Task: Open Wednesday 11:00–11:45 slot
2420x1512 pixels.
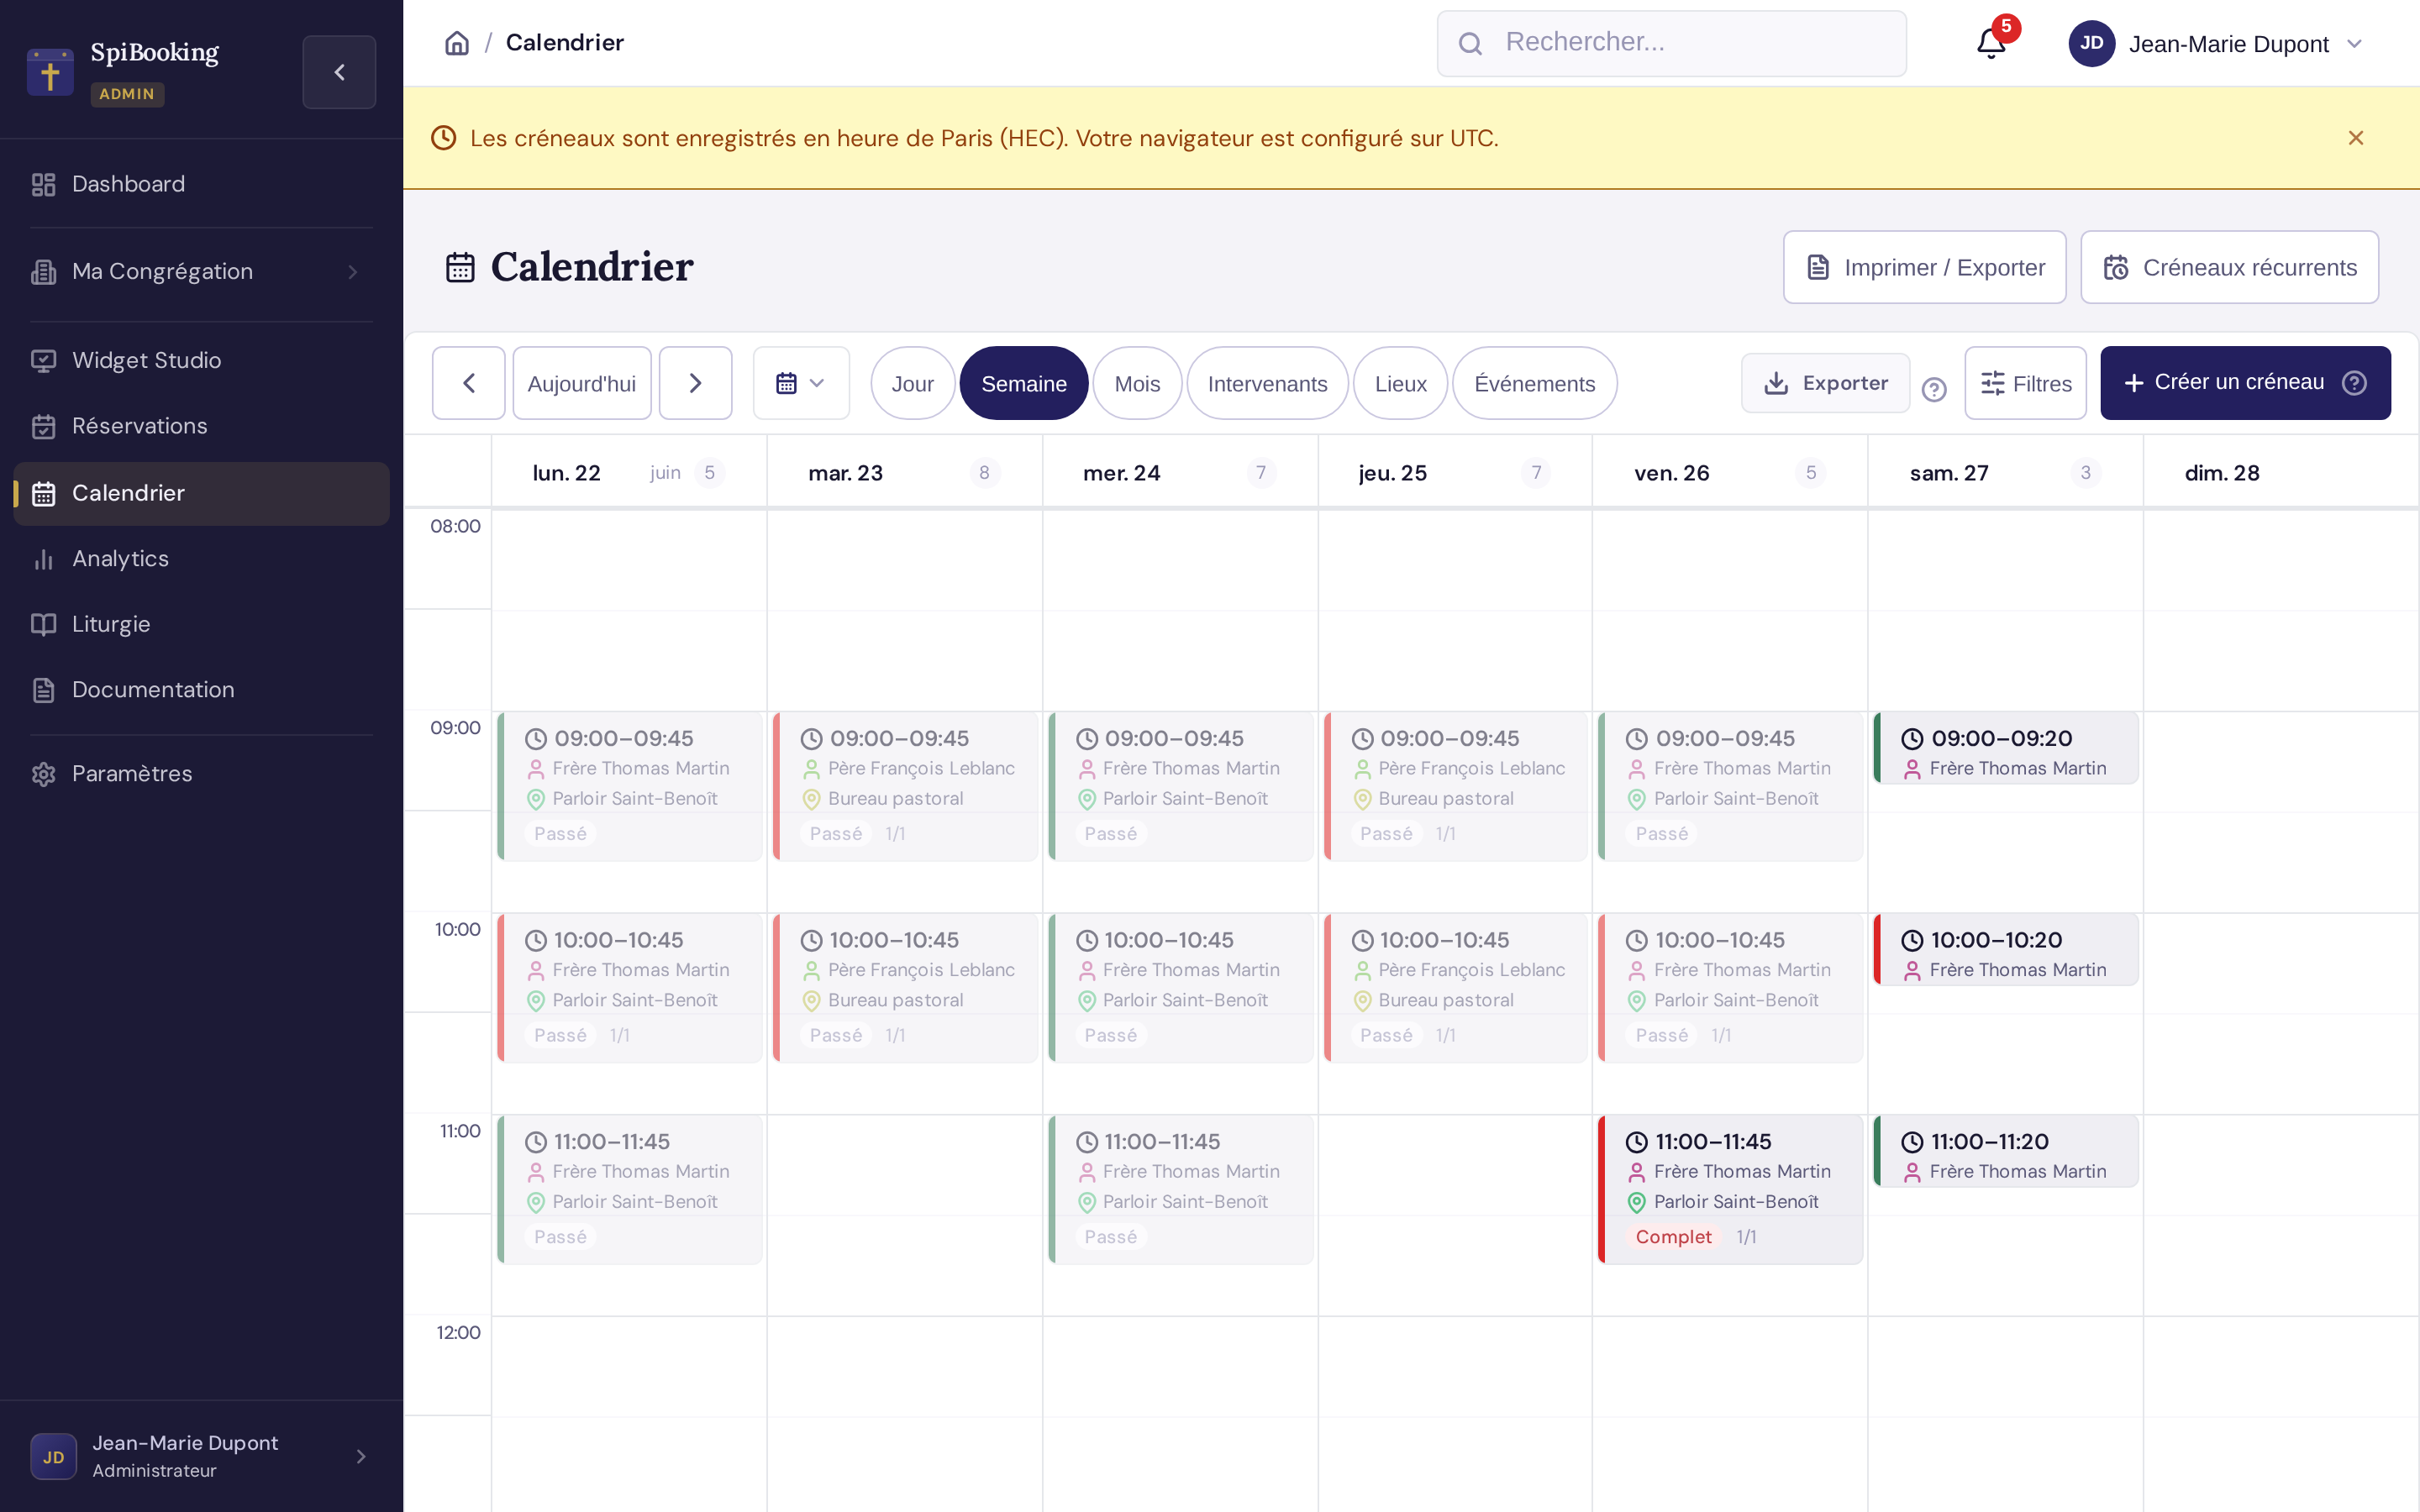Action: click(1180, 1189)
